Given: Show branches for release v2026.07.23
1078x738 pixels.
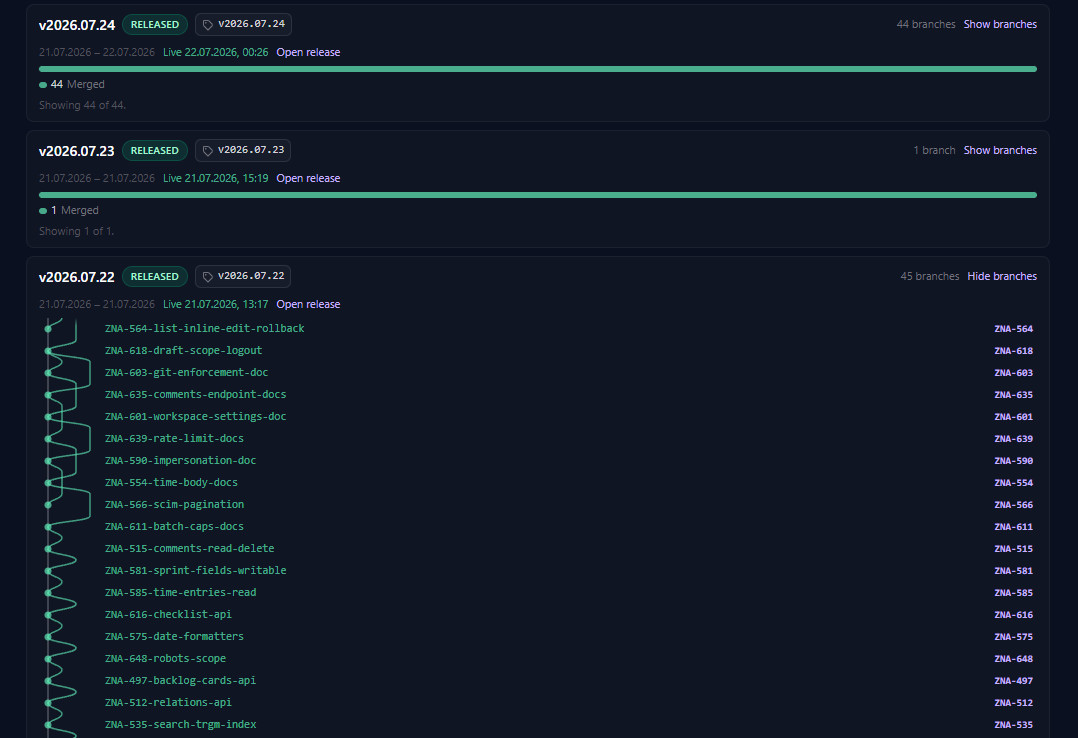Looking at the screenshot, I should pyautogui.click(x=1000, y=150).
